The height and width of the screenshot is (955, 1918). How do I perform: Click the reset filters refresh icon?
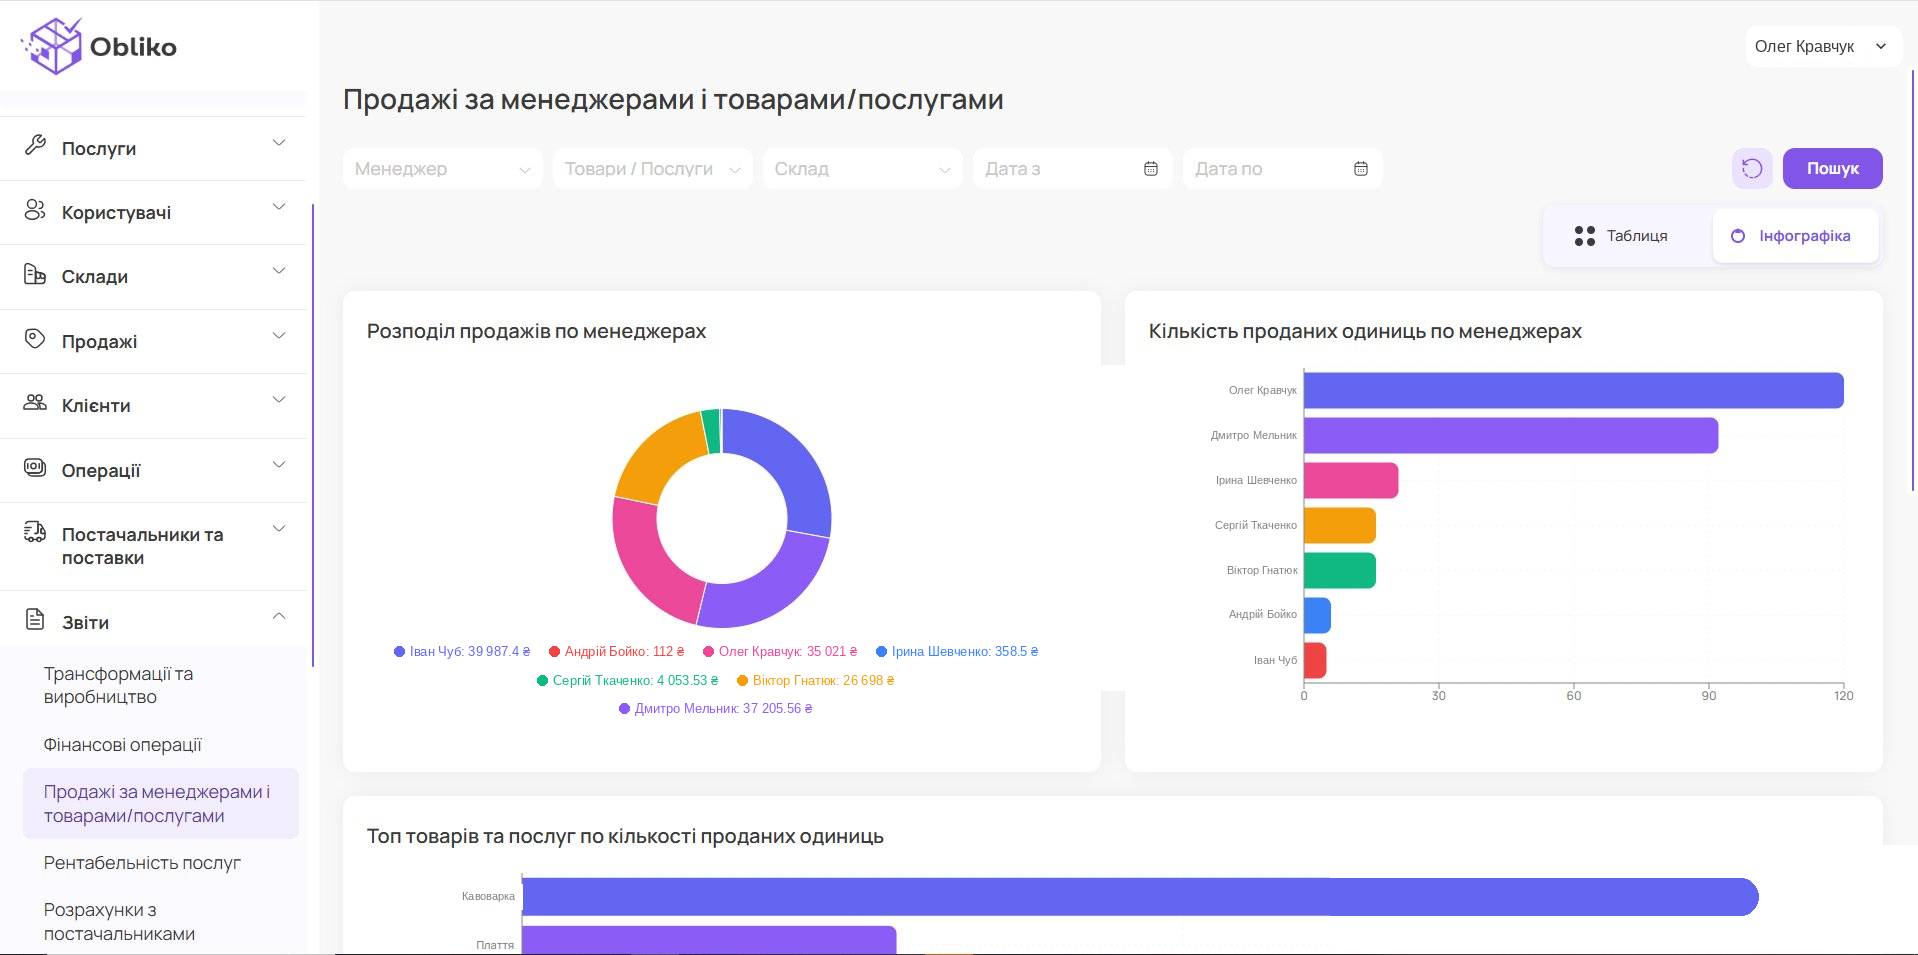pos(1752,168)
